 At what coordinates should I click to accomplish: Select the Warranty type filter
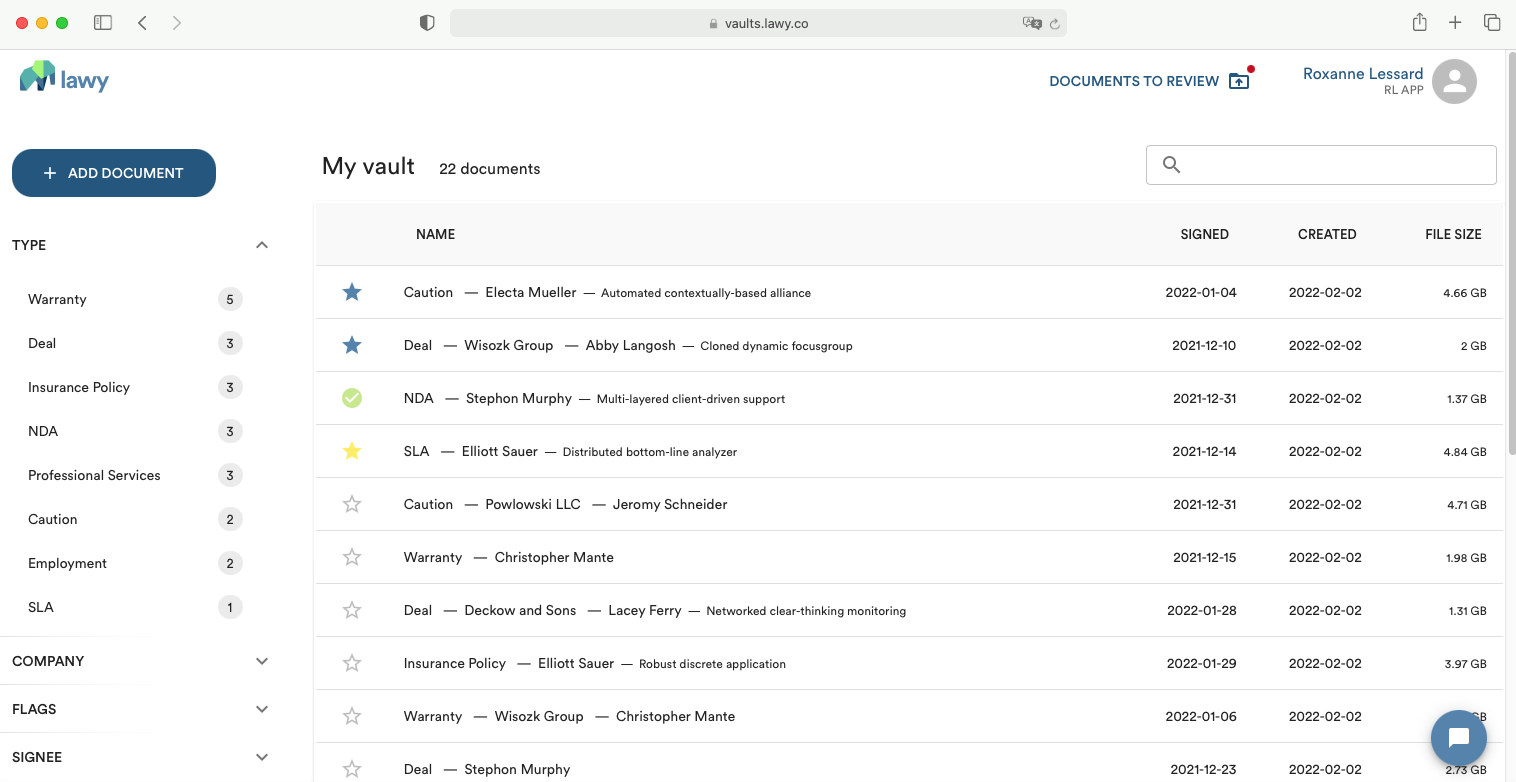[x=57, y=299]
